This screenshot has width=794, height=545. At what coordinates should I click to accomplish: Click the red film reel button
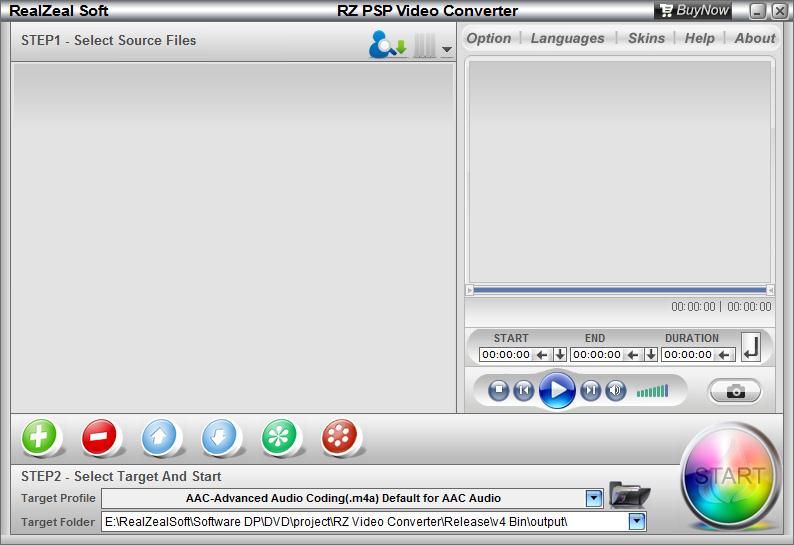(340, 437)
